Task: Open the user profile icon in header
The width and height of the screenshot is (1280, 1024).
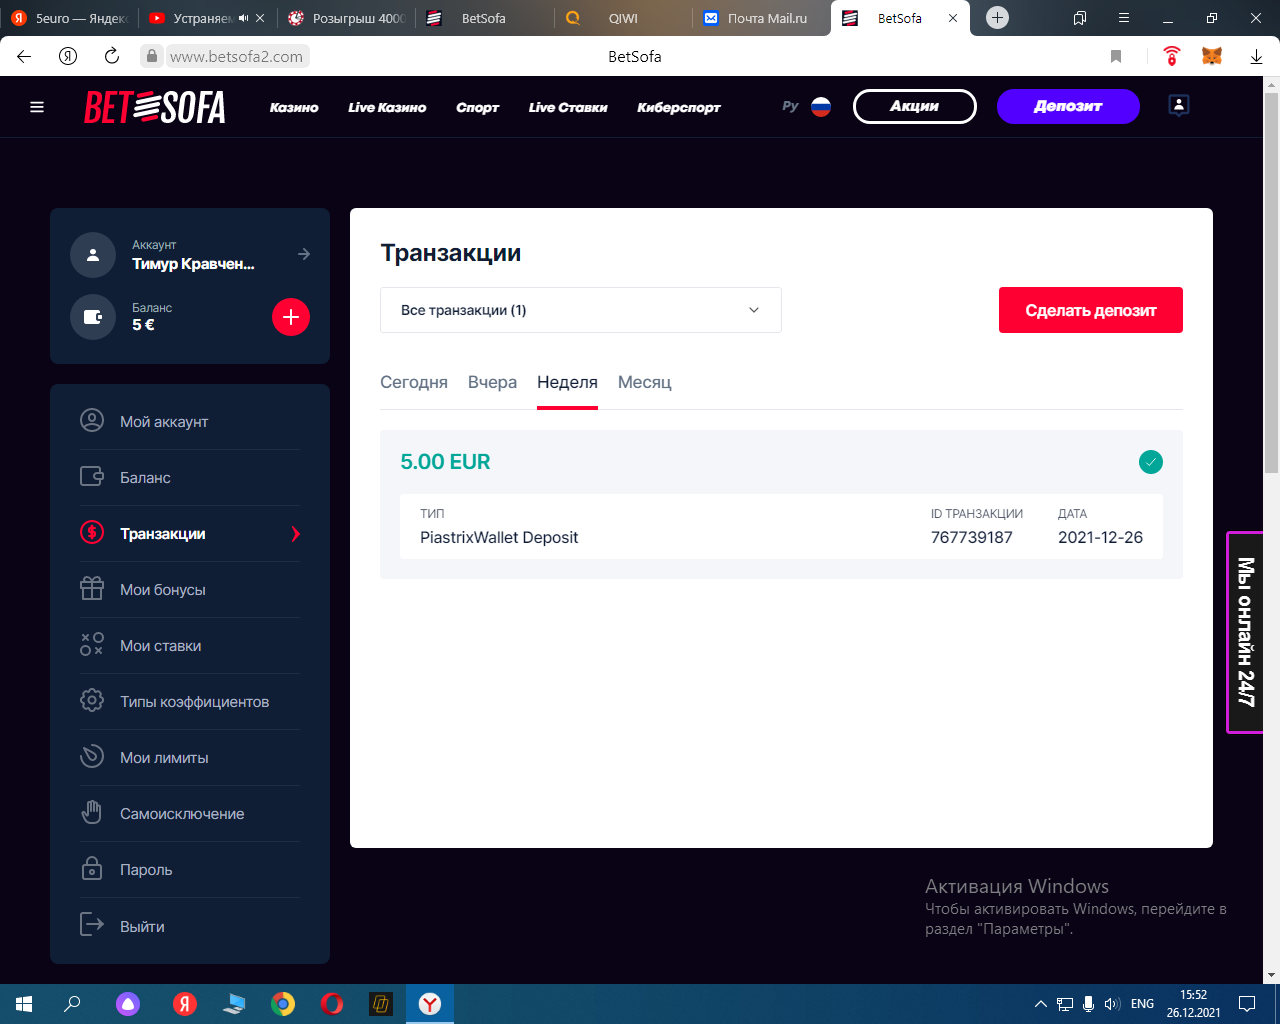Action: click(x=1179, y=106)
